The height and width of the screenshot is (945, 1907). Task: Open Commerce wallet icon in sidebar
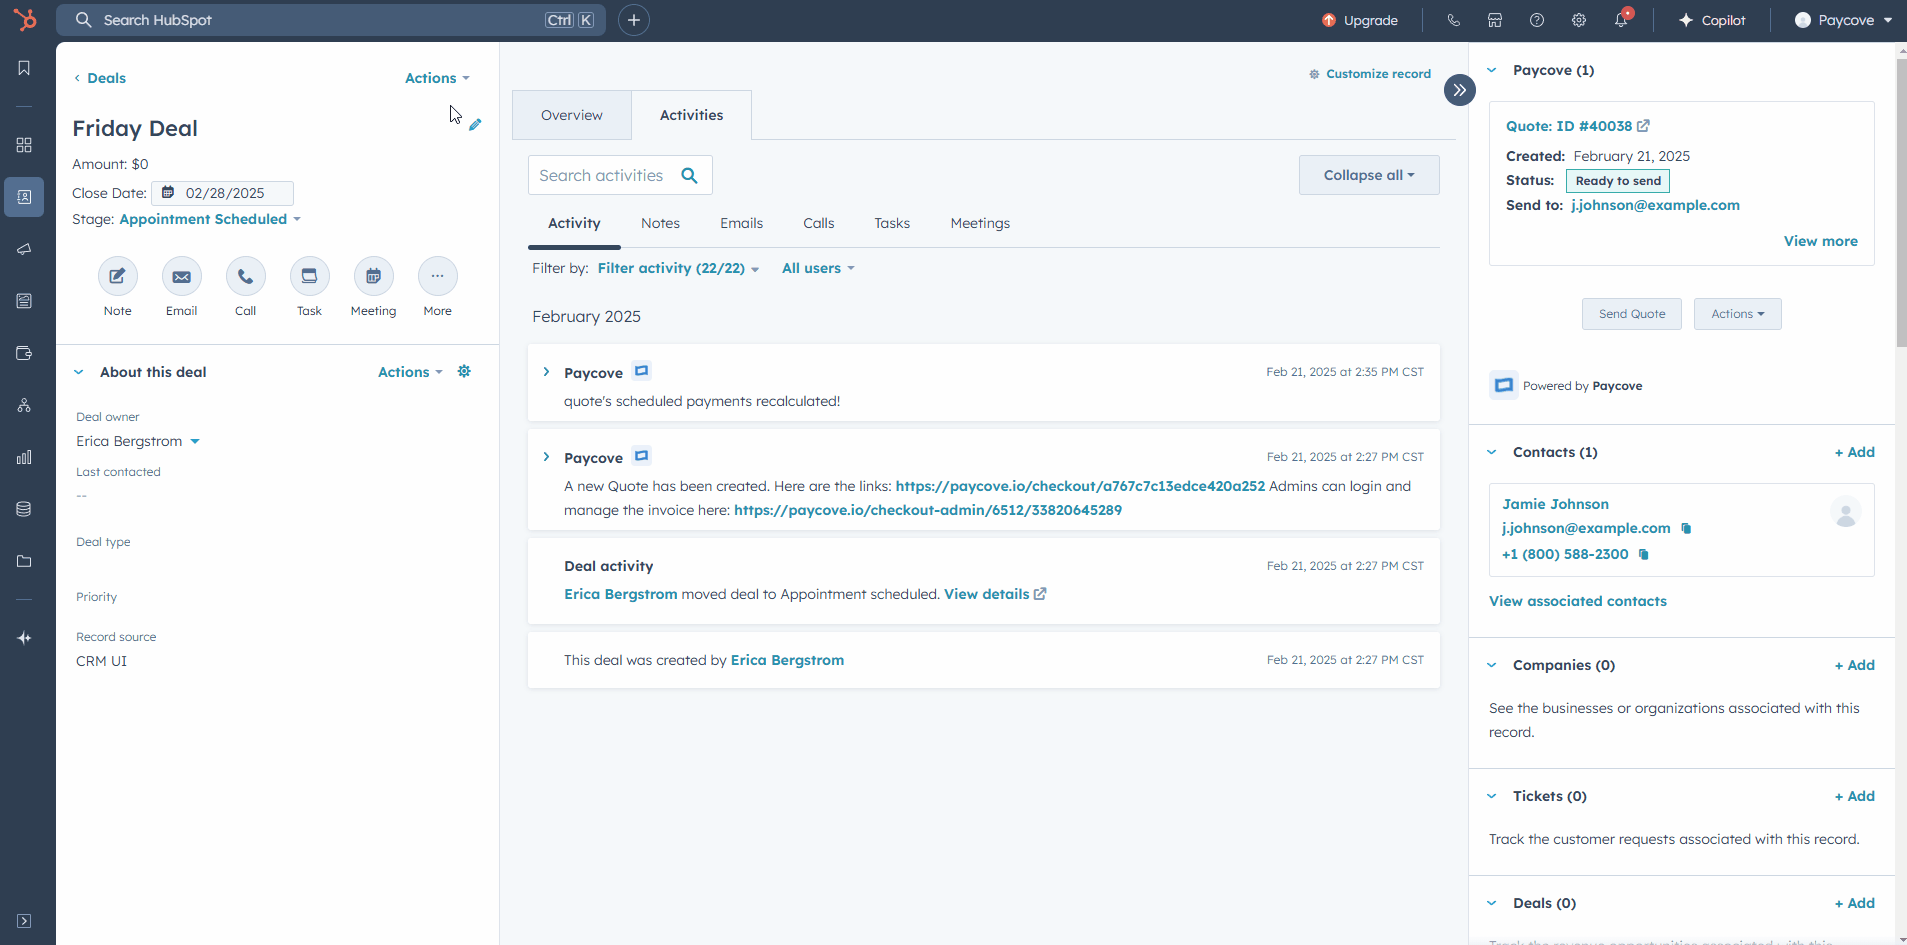(24, 353)
